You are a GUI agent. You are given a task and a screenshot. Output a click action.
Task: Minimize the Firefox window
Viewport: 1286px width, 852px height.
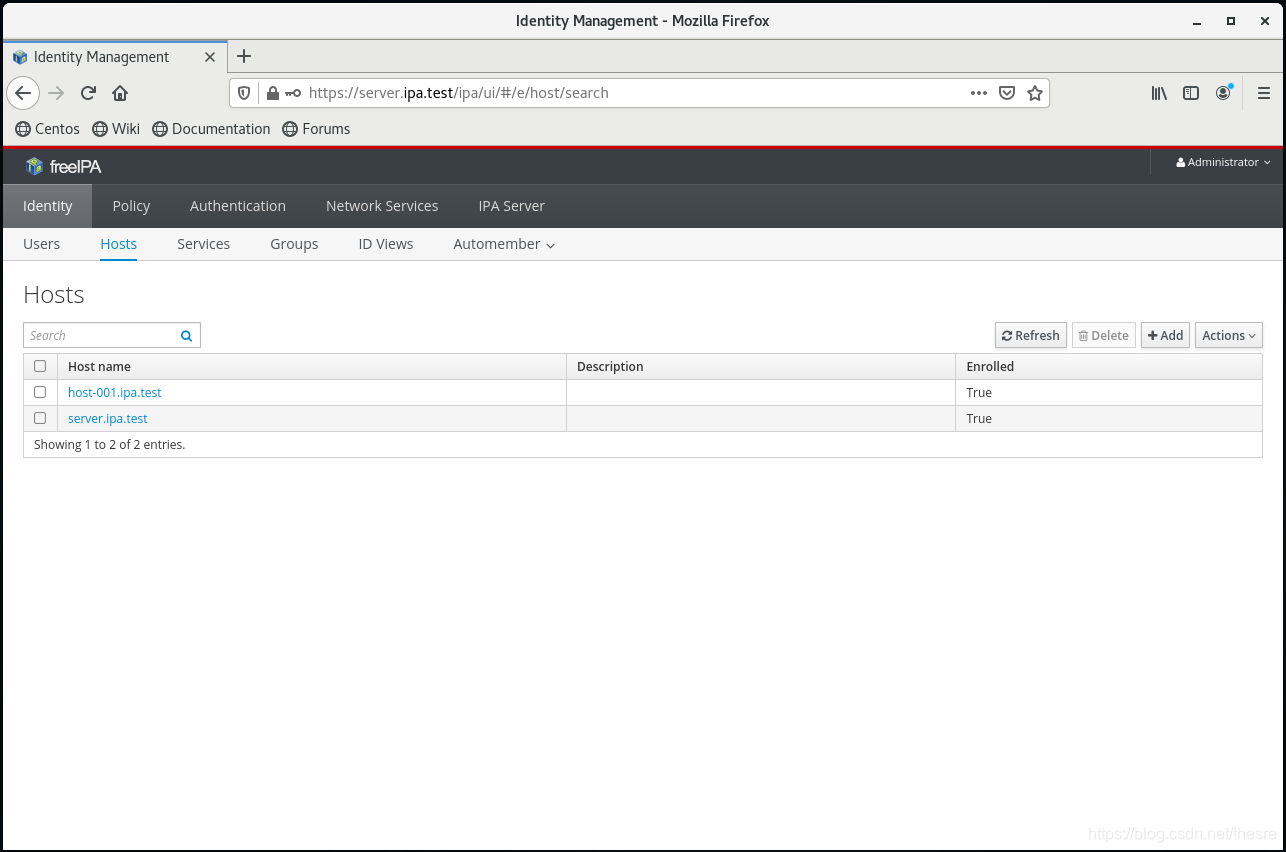[1197, 21]
